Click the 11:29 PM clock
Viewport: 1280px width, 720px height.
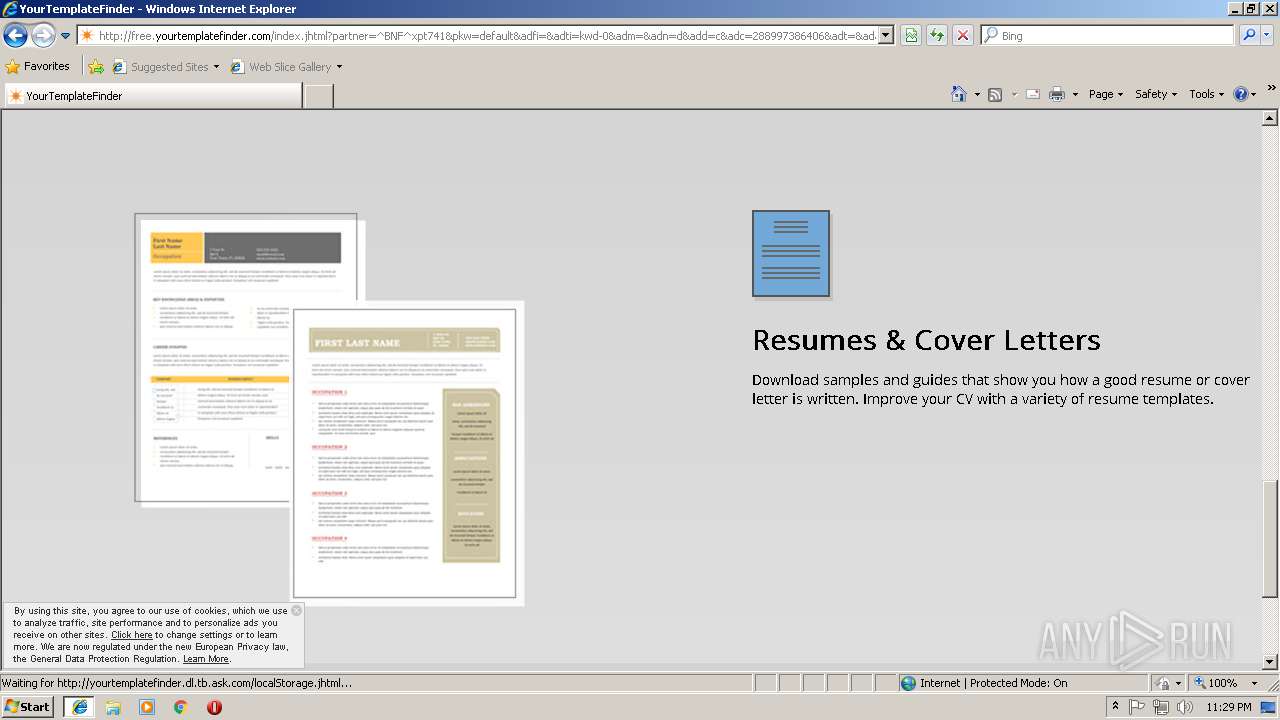click(x=1229, y=707)
